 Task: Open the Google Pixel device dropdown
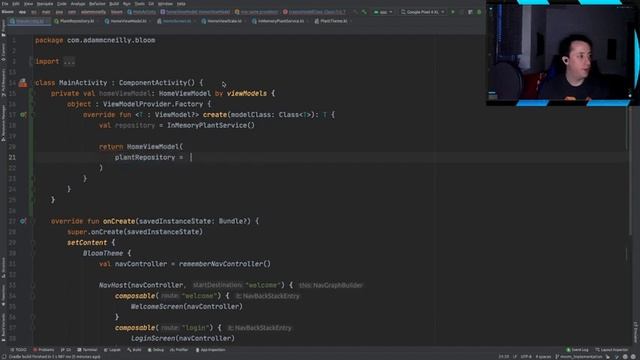[x=422, y=12]
